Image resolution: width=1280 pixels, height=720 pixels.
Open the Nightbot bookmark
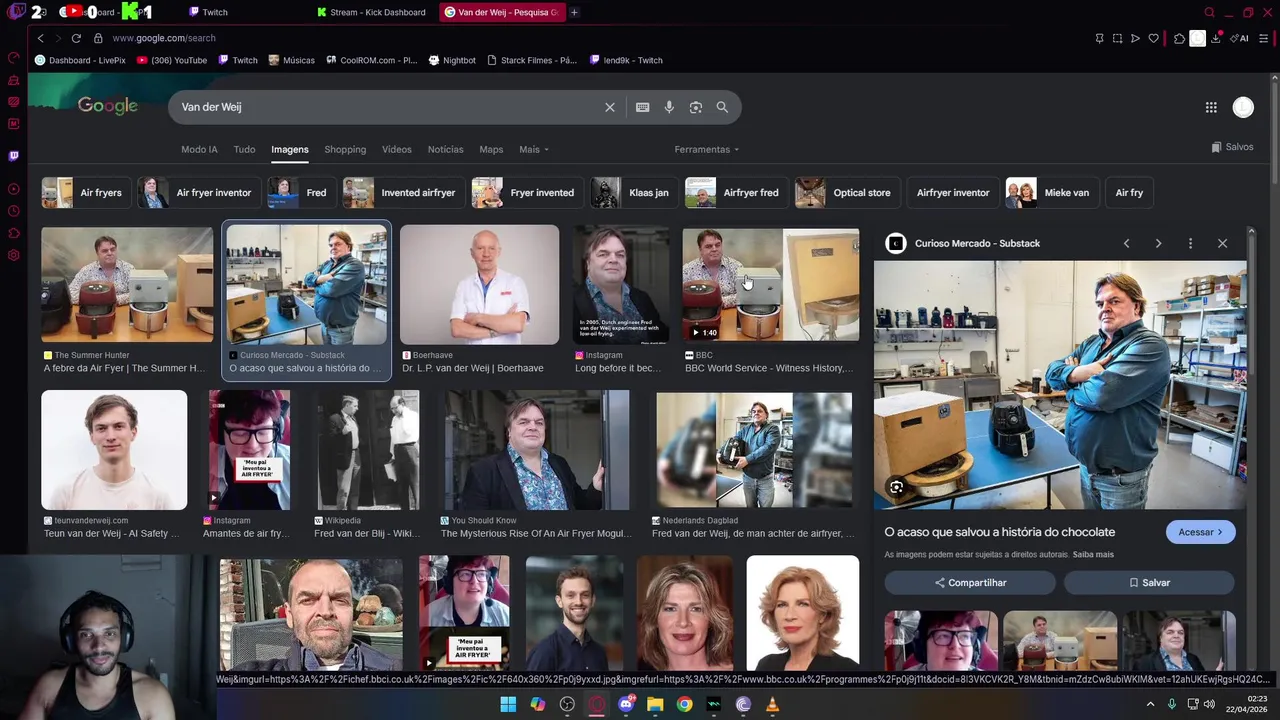(x=452, y=60)
